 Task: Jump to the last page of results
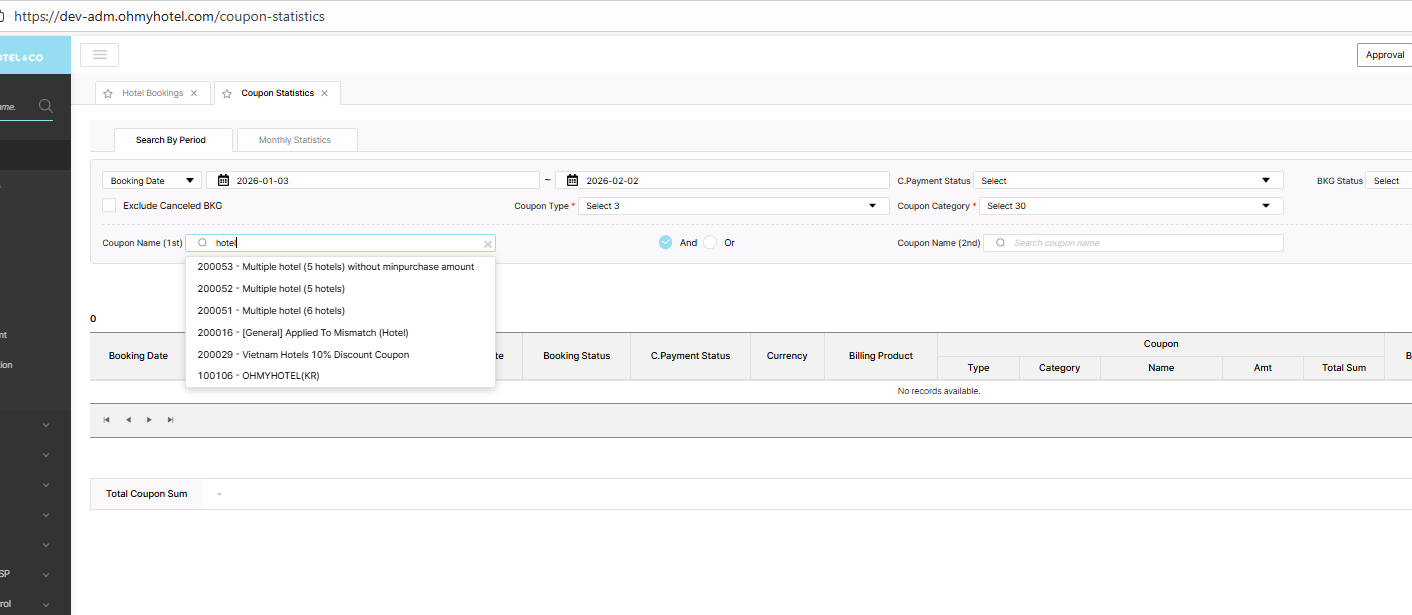[x=170, y=420]
